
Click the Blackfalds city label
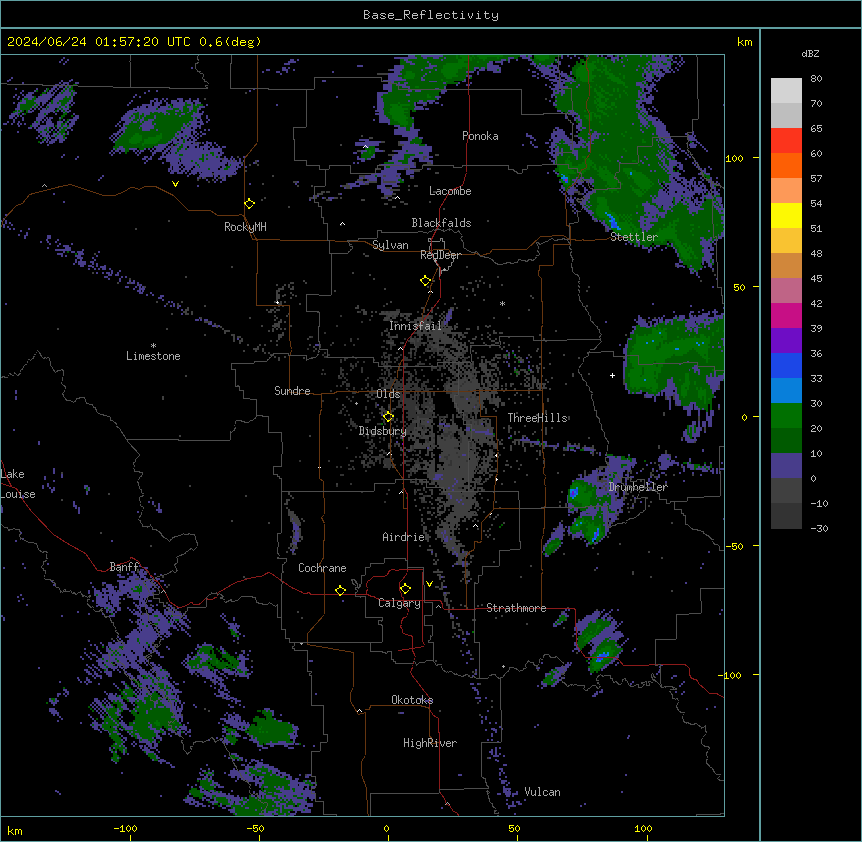click(x=441, y=223)
